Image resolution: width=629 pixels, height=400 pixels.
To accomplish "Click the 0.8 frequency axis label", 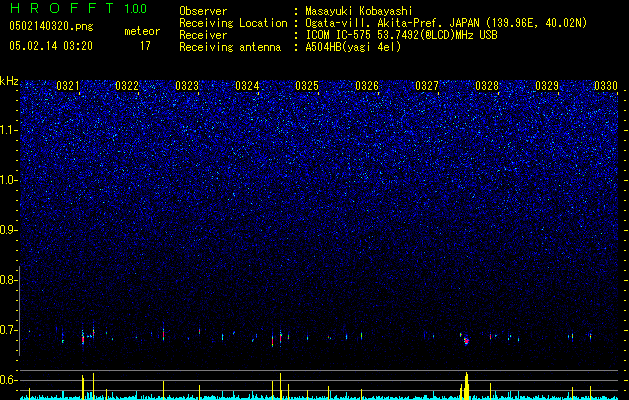I will (x=8, y=280).
